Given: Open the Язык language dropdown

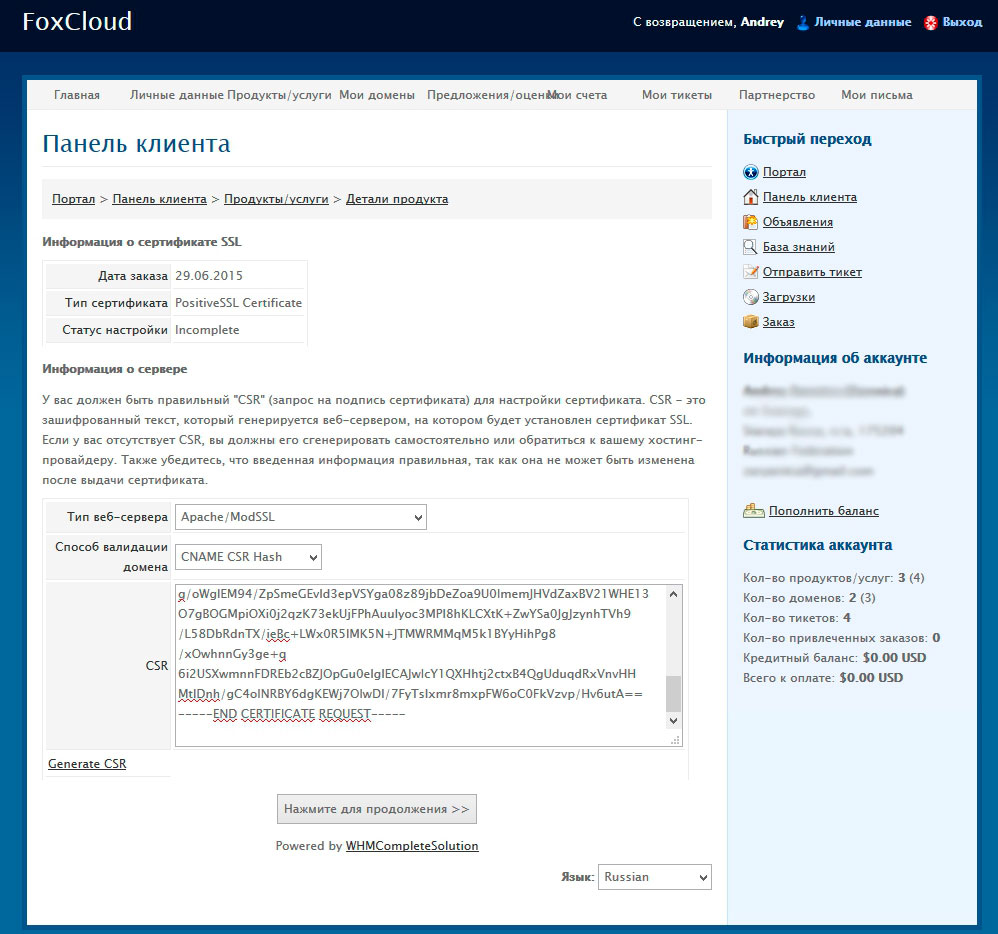Looking at the screenshot, I should pyautogui.click(x=654, y=877).
